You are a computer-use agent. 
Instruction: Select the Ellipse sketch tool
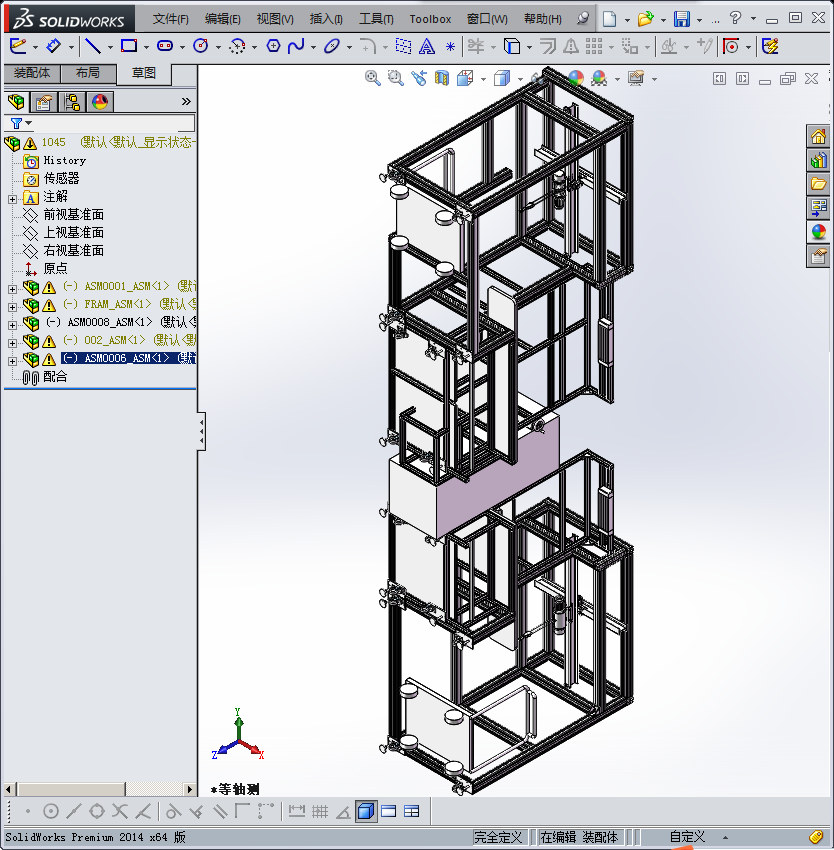331,46
